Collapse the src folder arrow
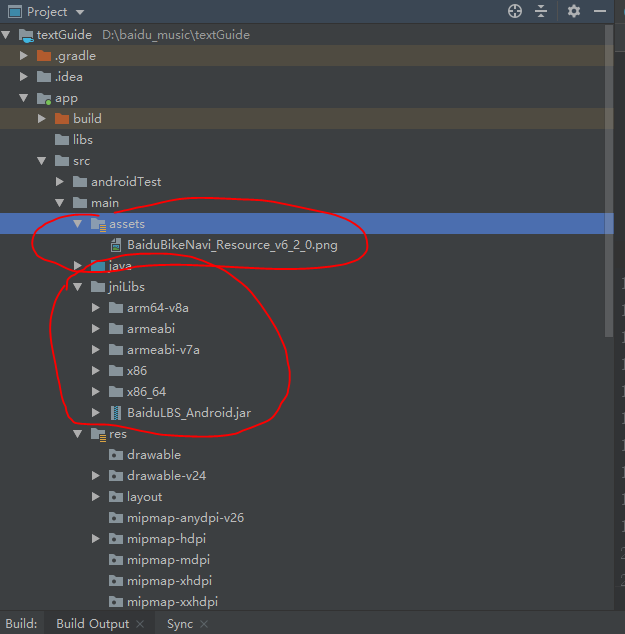 (x=41, y=161)
